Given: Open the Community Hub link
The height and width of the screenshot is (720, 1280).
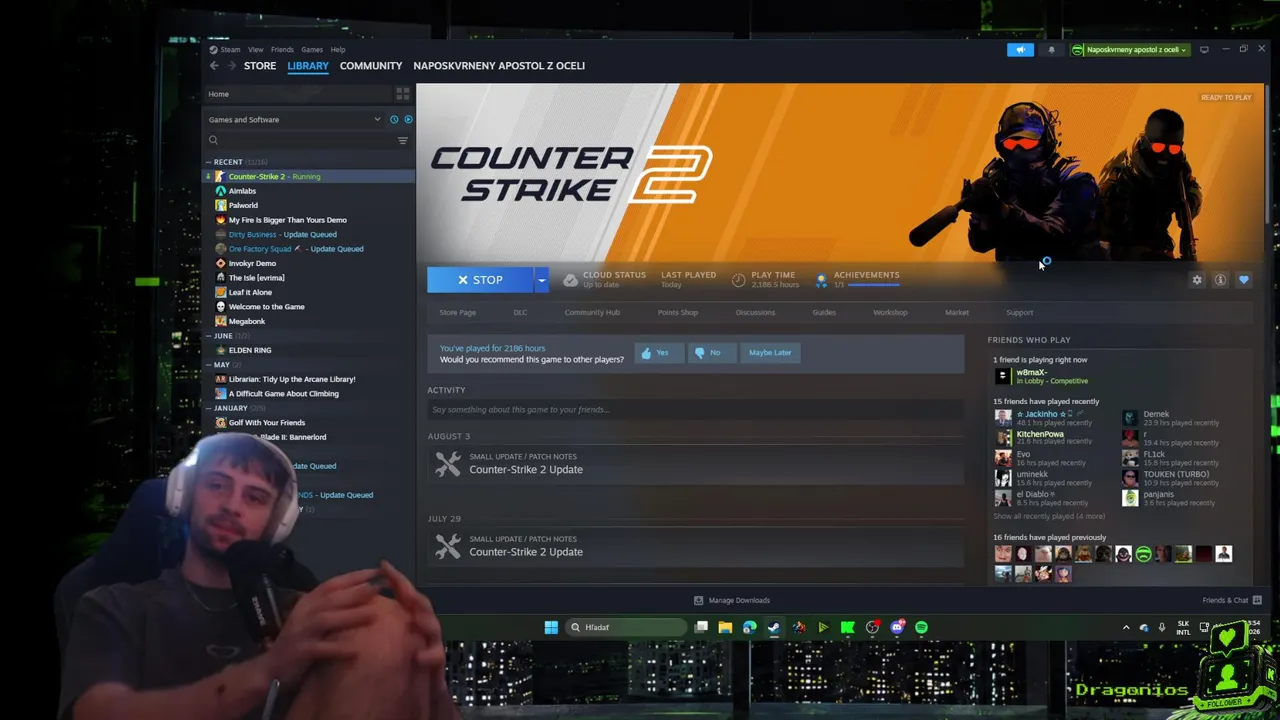Looking at the screenshot, I should point(592,313).
